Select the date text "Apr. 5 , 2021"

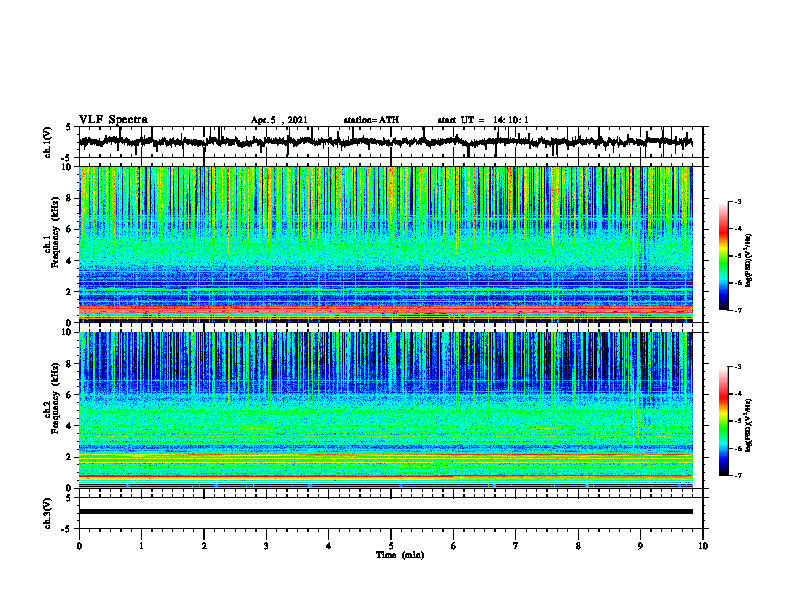tap(279, 120)
